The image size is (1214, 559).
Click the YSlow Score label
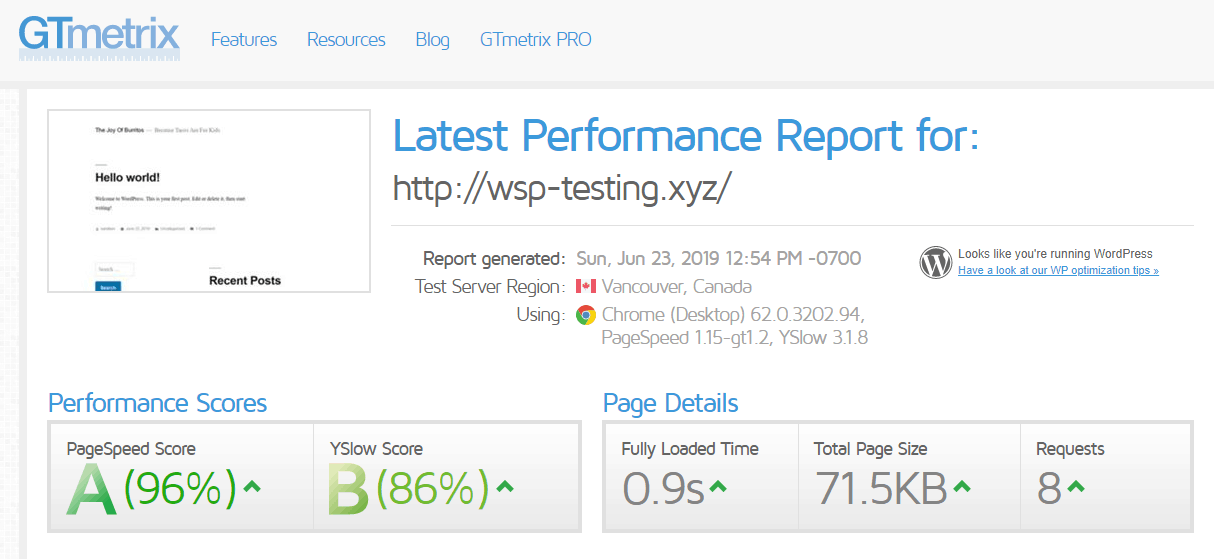376,449
